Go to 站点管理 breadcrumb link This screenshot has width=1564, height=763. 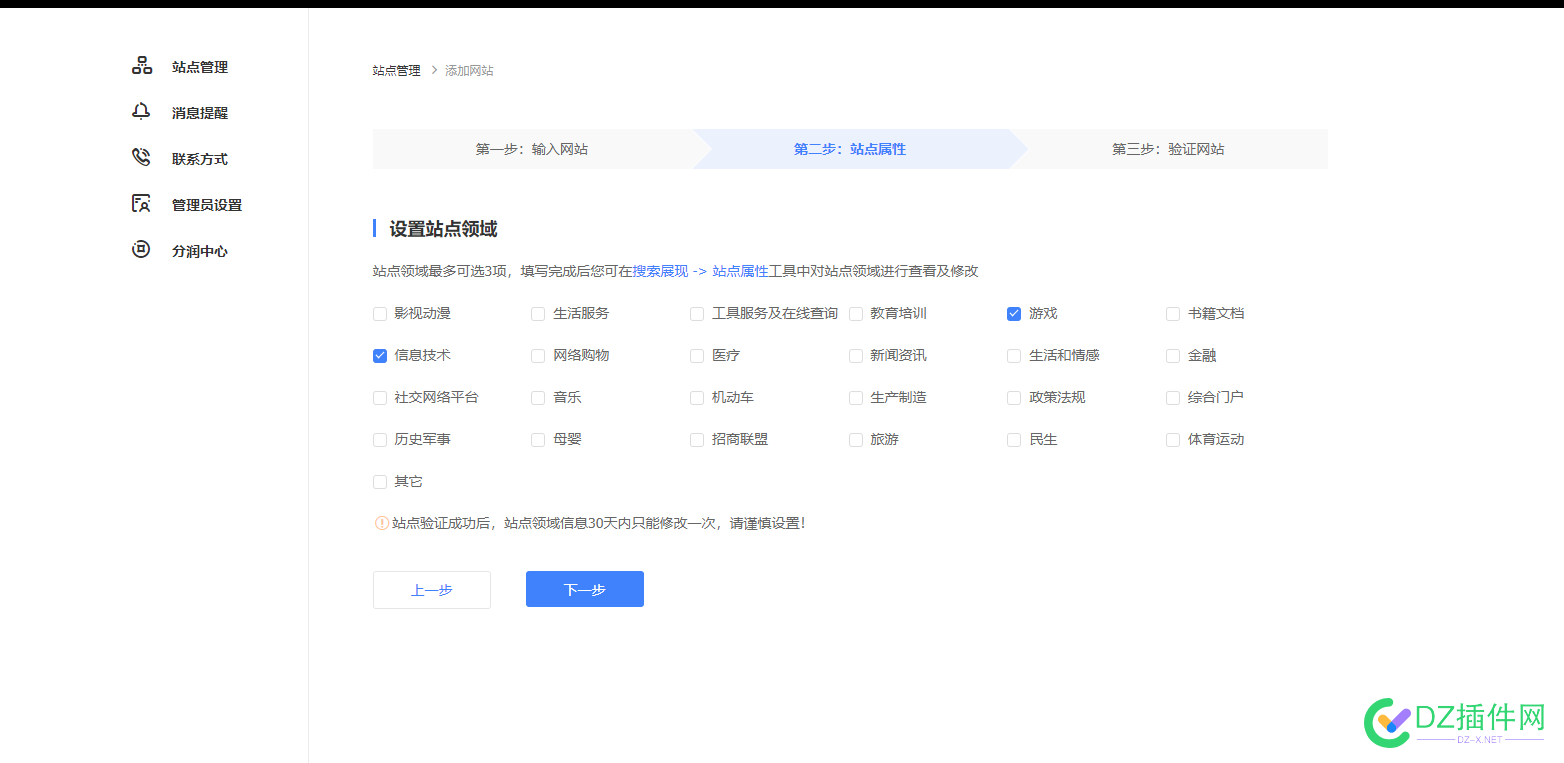(x=397, y=71)
